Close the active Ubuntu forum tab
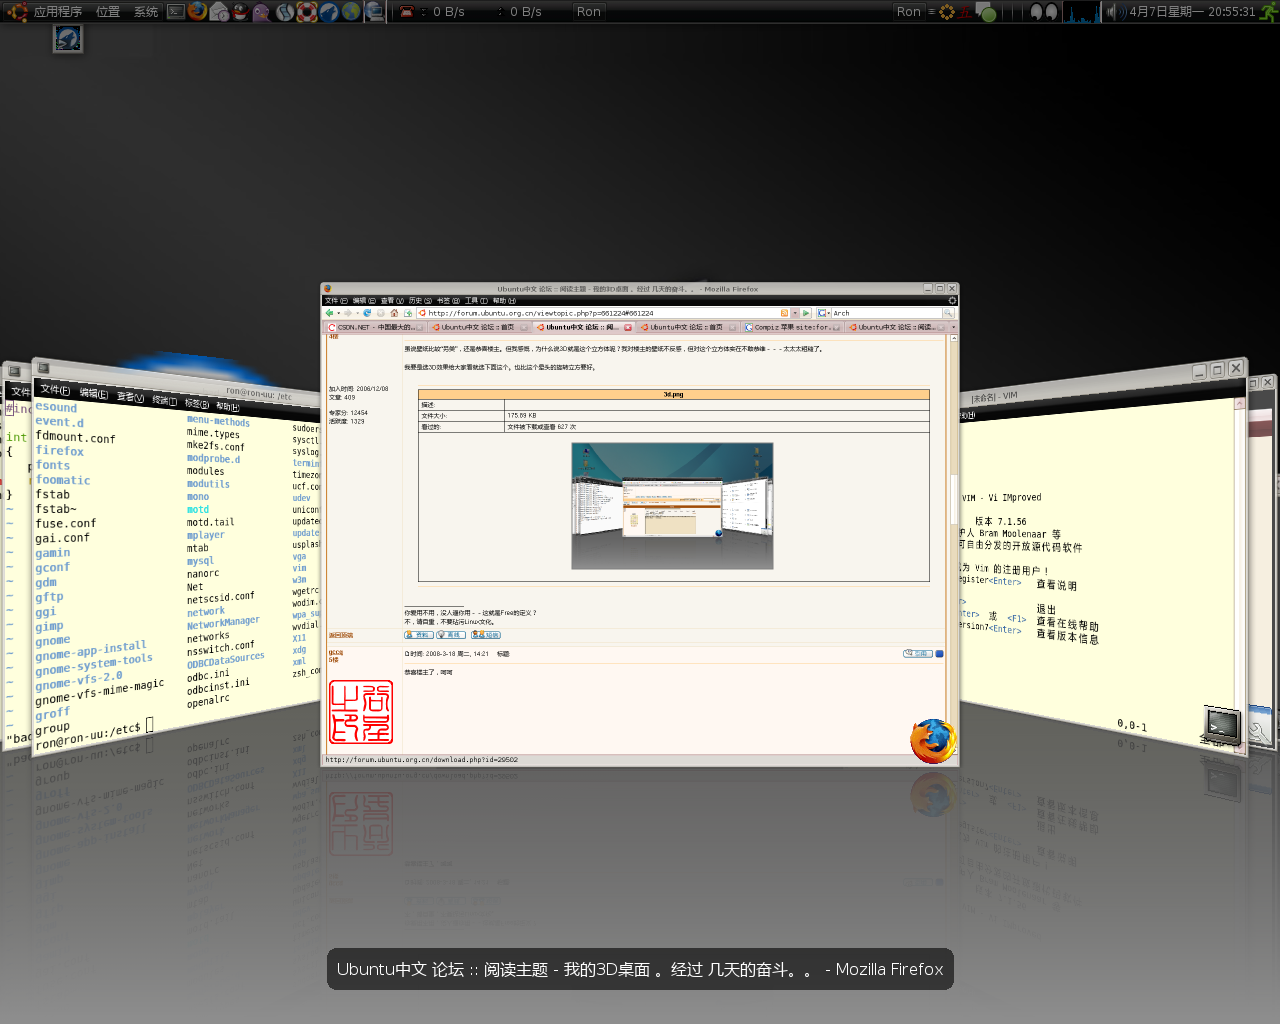The height and width of the screenshot is (1024, 1280). click(x=628, y=327)
